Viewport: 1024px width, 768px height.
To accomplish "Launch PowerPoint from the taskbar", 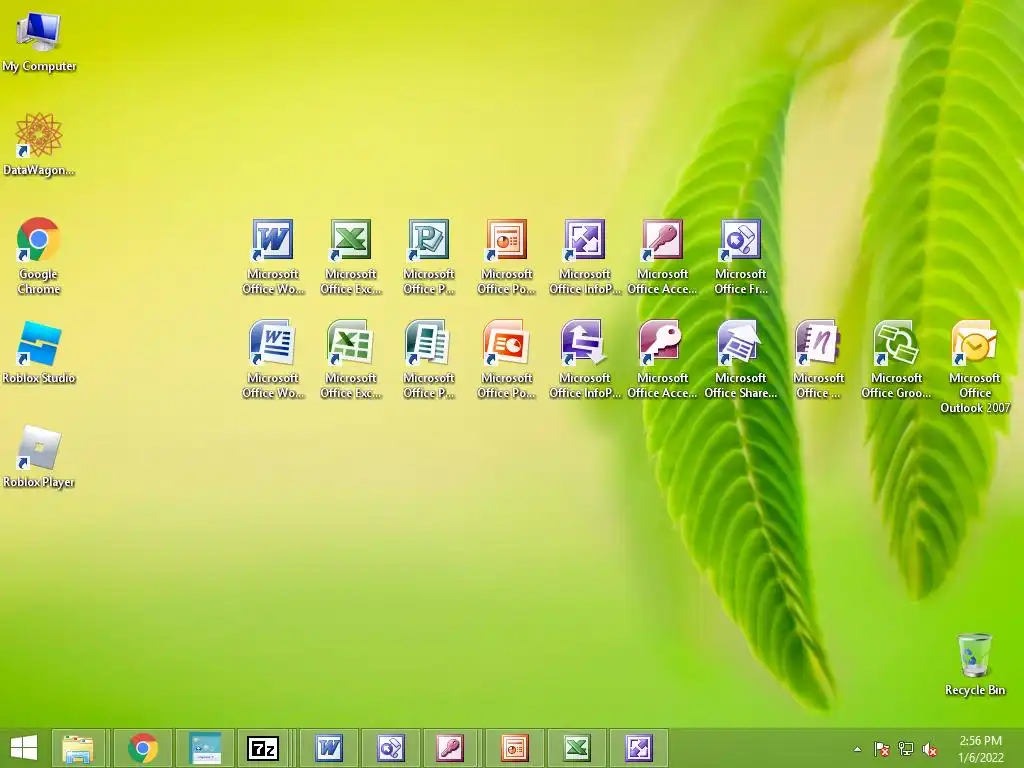I will tap(514, 748).
